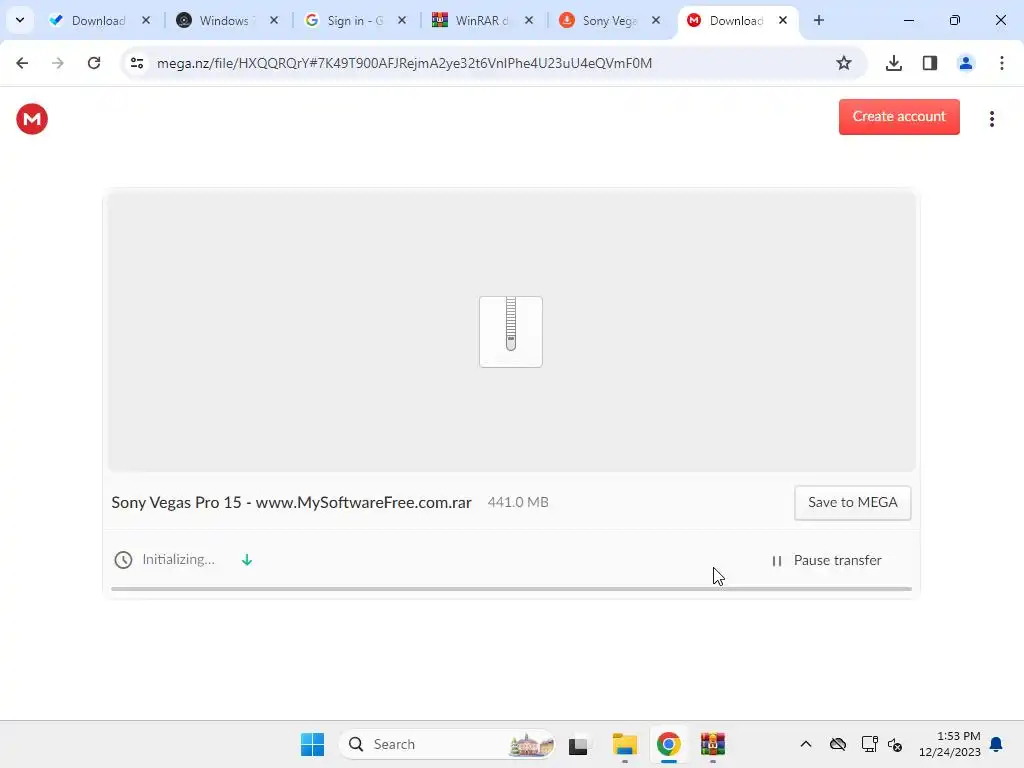Open WinRAR from the taskbar
1024x768 pixels.
pos(713,744)
